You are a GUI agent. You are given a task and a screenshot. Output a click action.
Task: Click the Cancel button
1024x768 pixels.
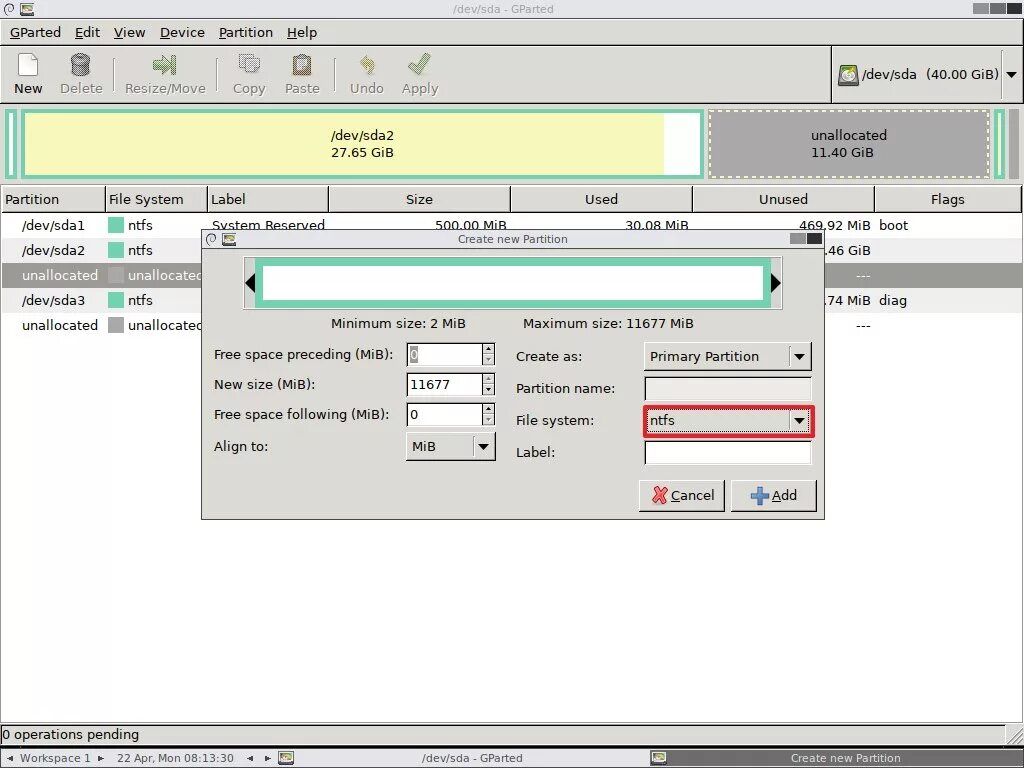[x=682, y=496]
